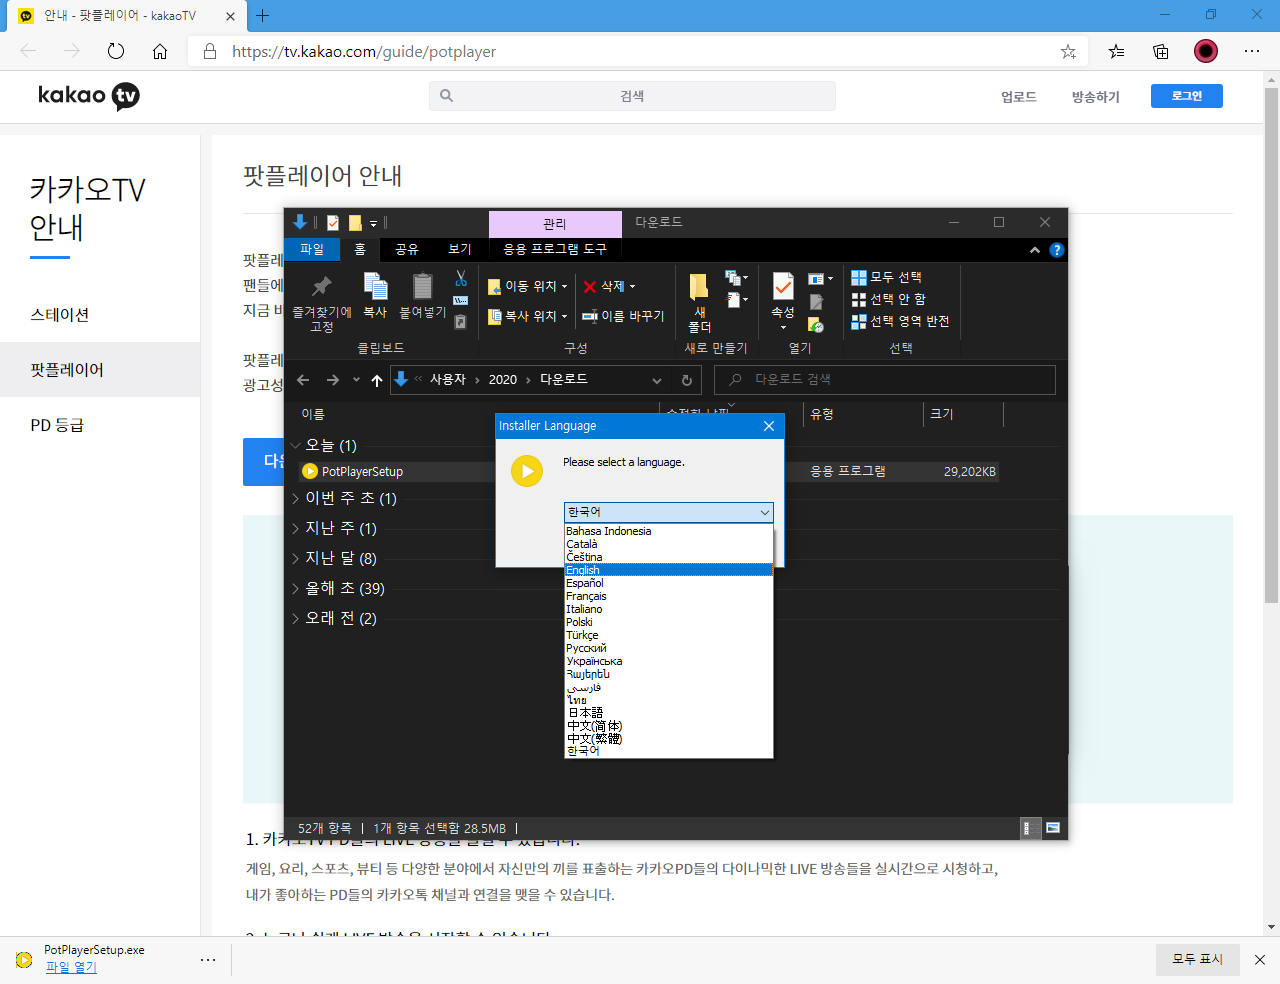Select 스테이션 in kakaoTV sidebar

tap(60, 315)
